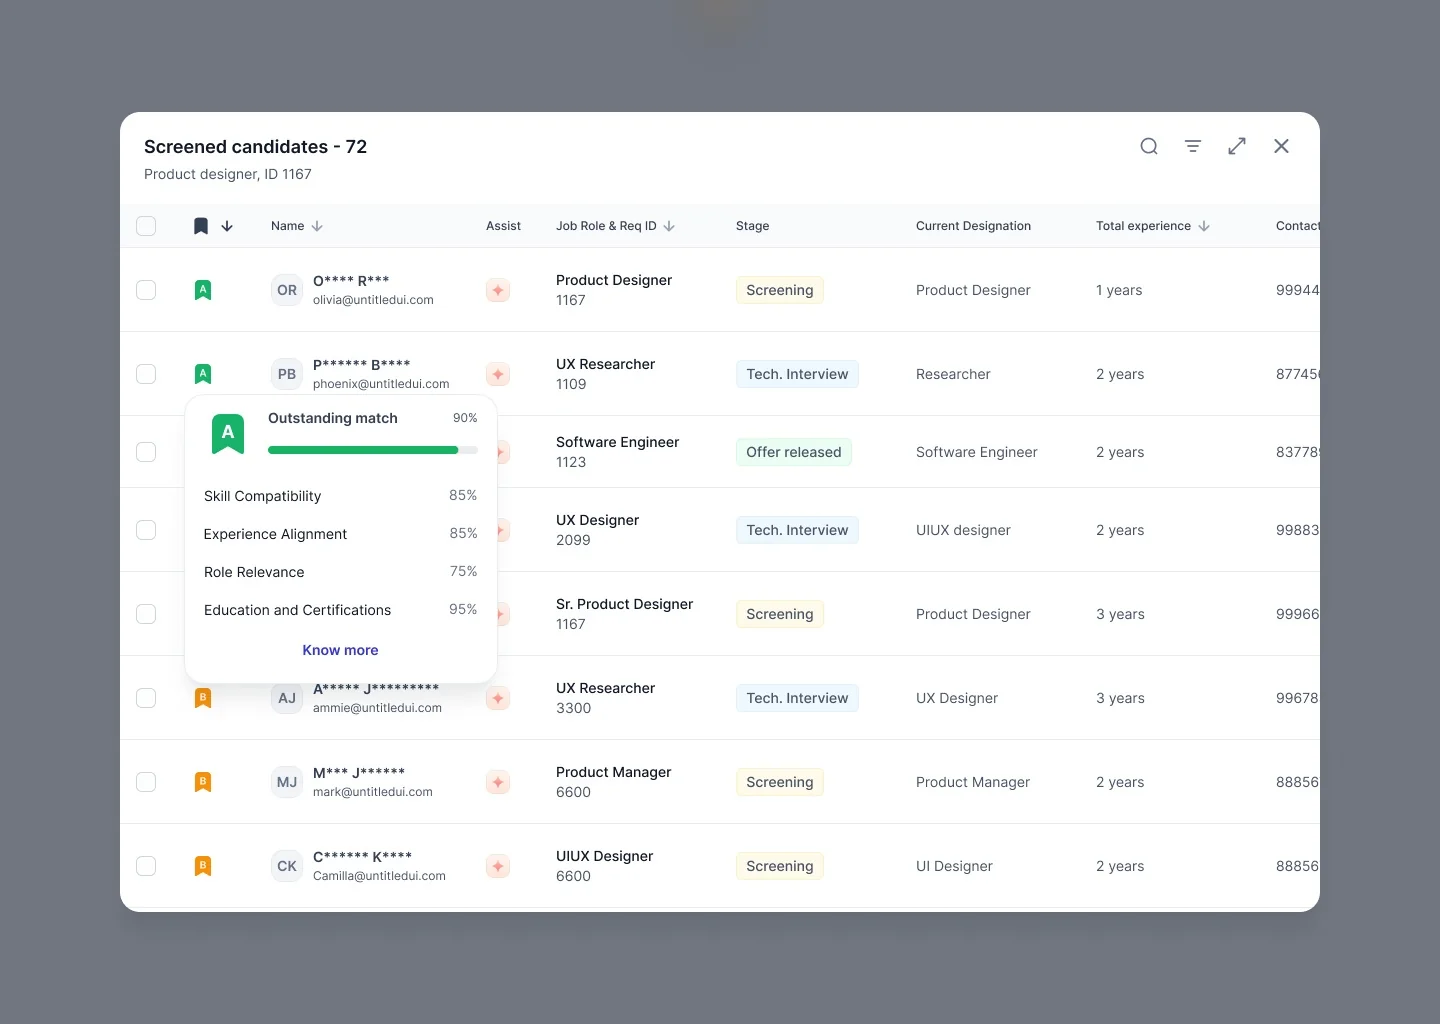The width and height of the screenshot is (1440, 1024).
Task: Click the sort arrow next to Name
Action: click(x=317, y=226)
